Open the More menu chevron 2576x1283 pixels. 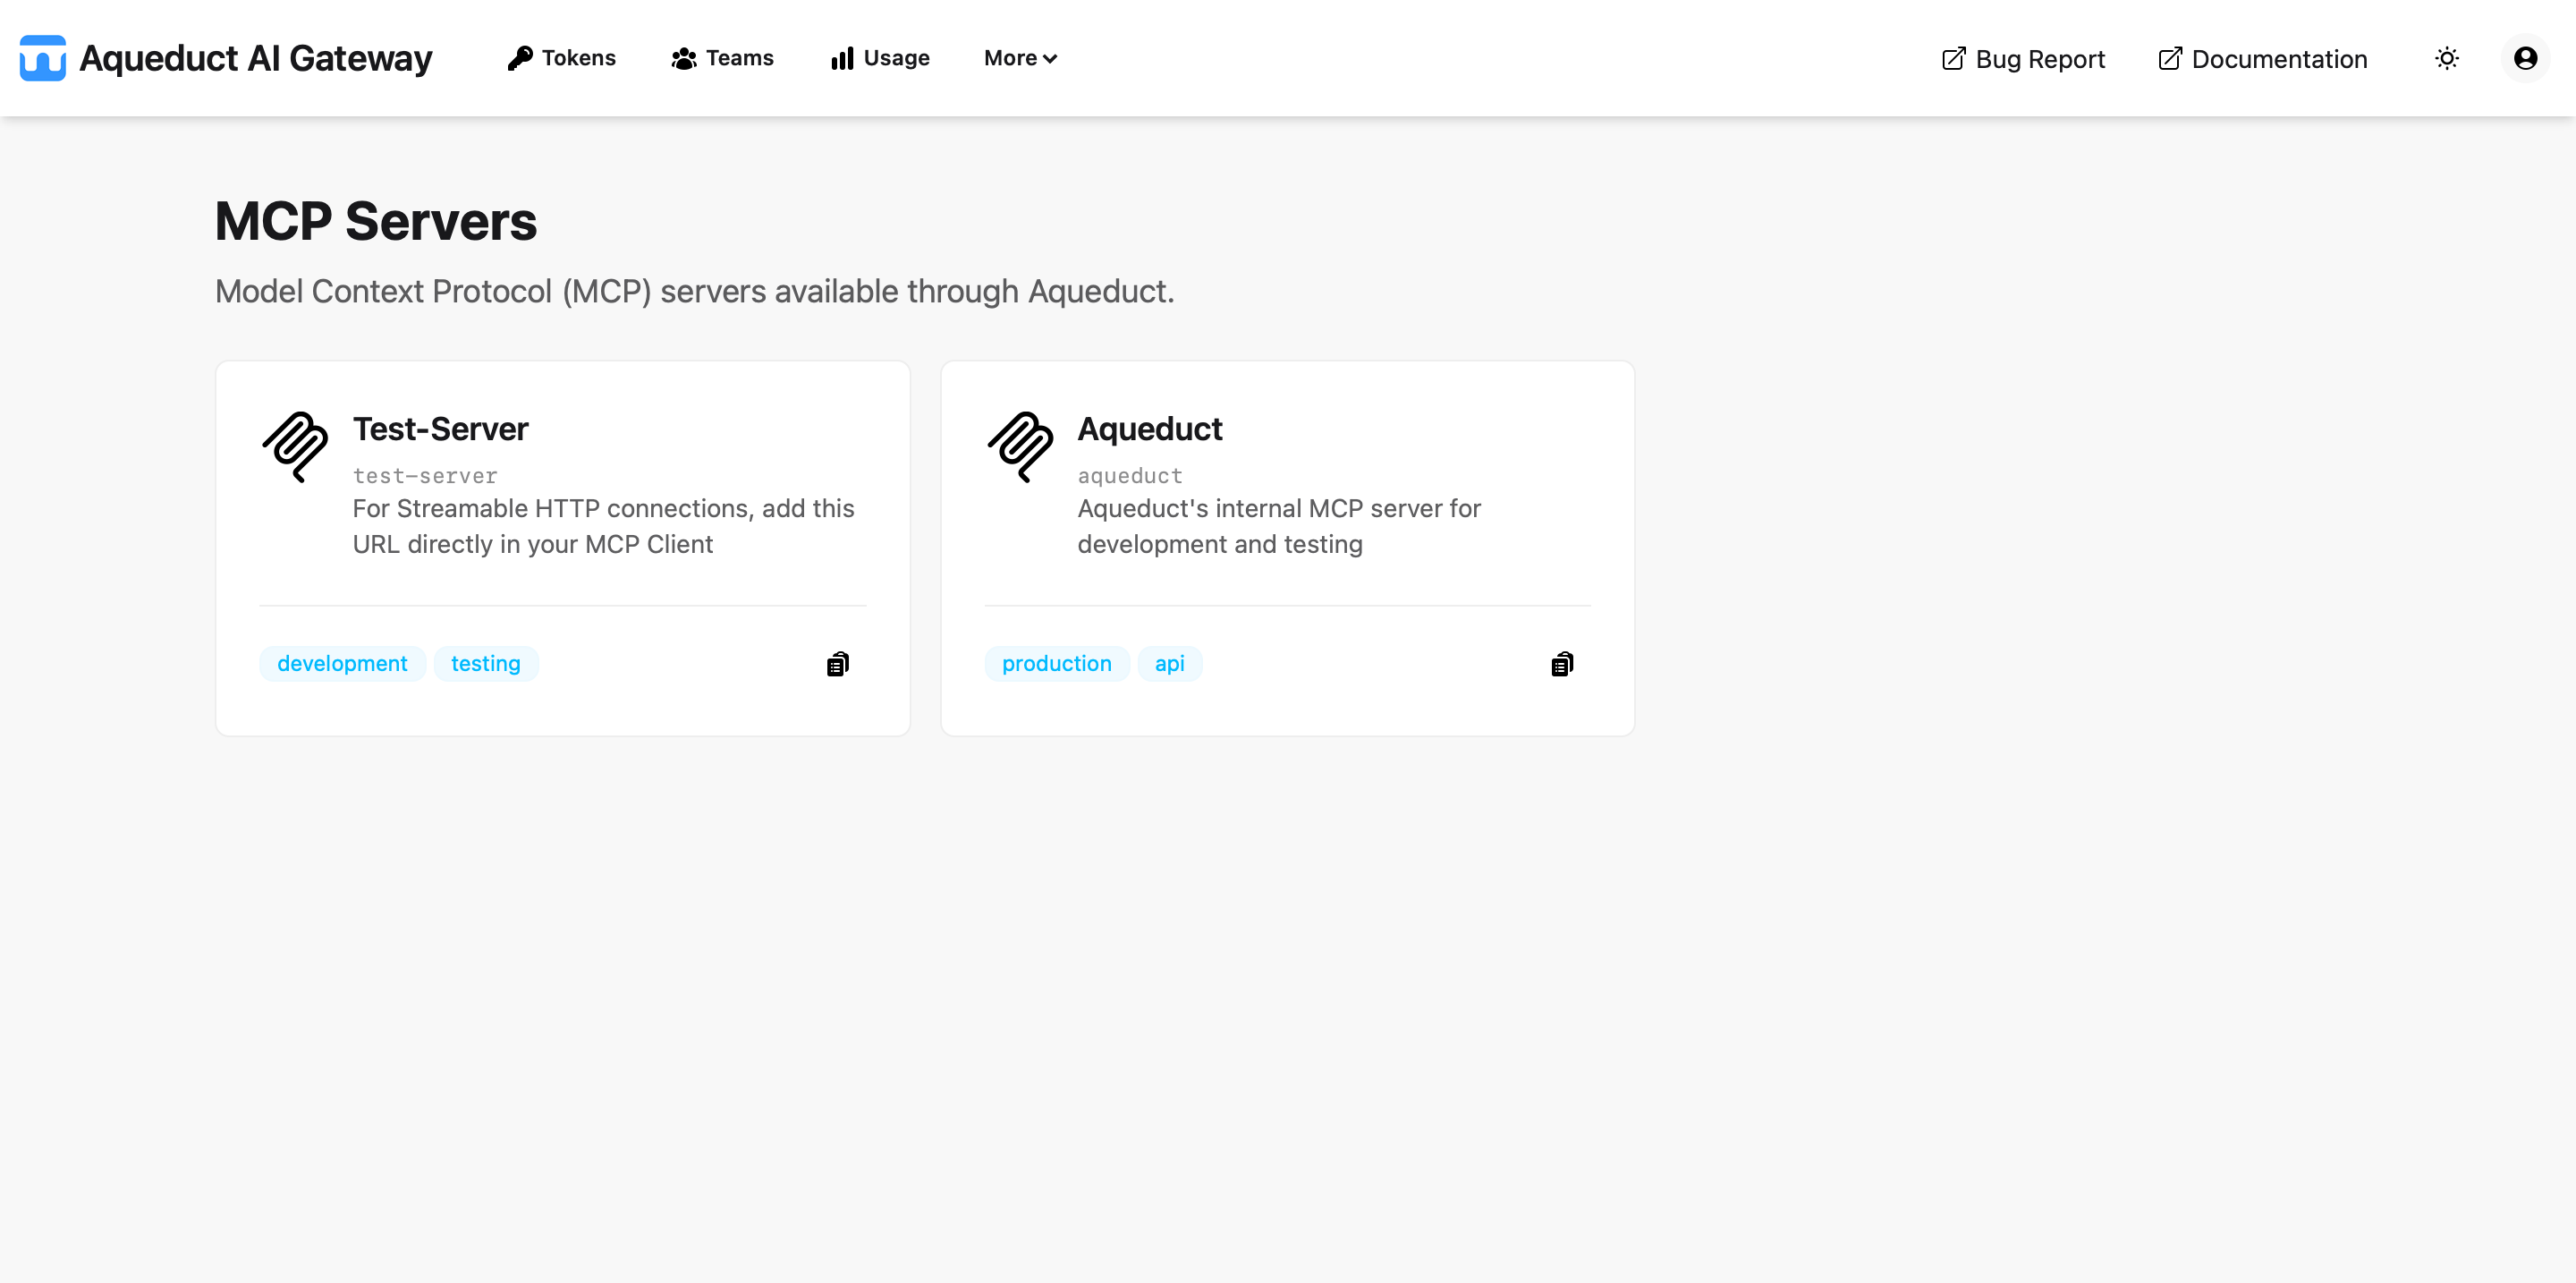(x=1050, y=58)
